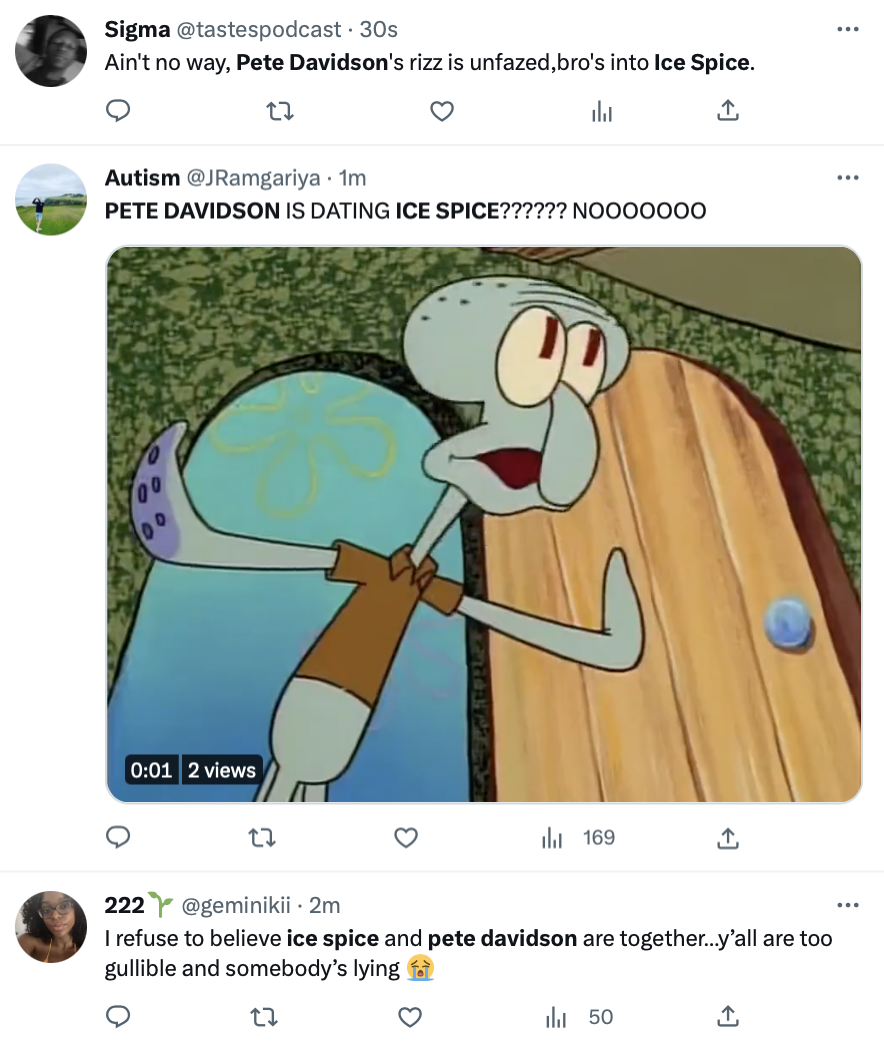Viewport: 884px width, 1049px height.
Task: Toggle retweet on Autism's video post
Action: [x=262, y=837]
